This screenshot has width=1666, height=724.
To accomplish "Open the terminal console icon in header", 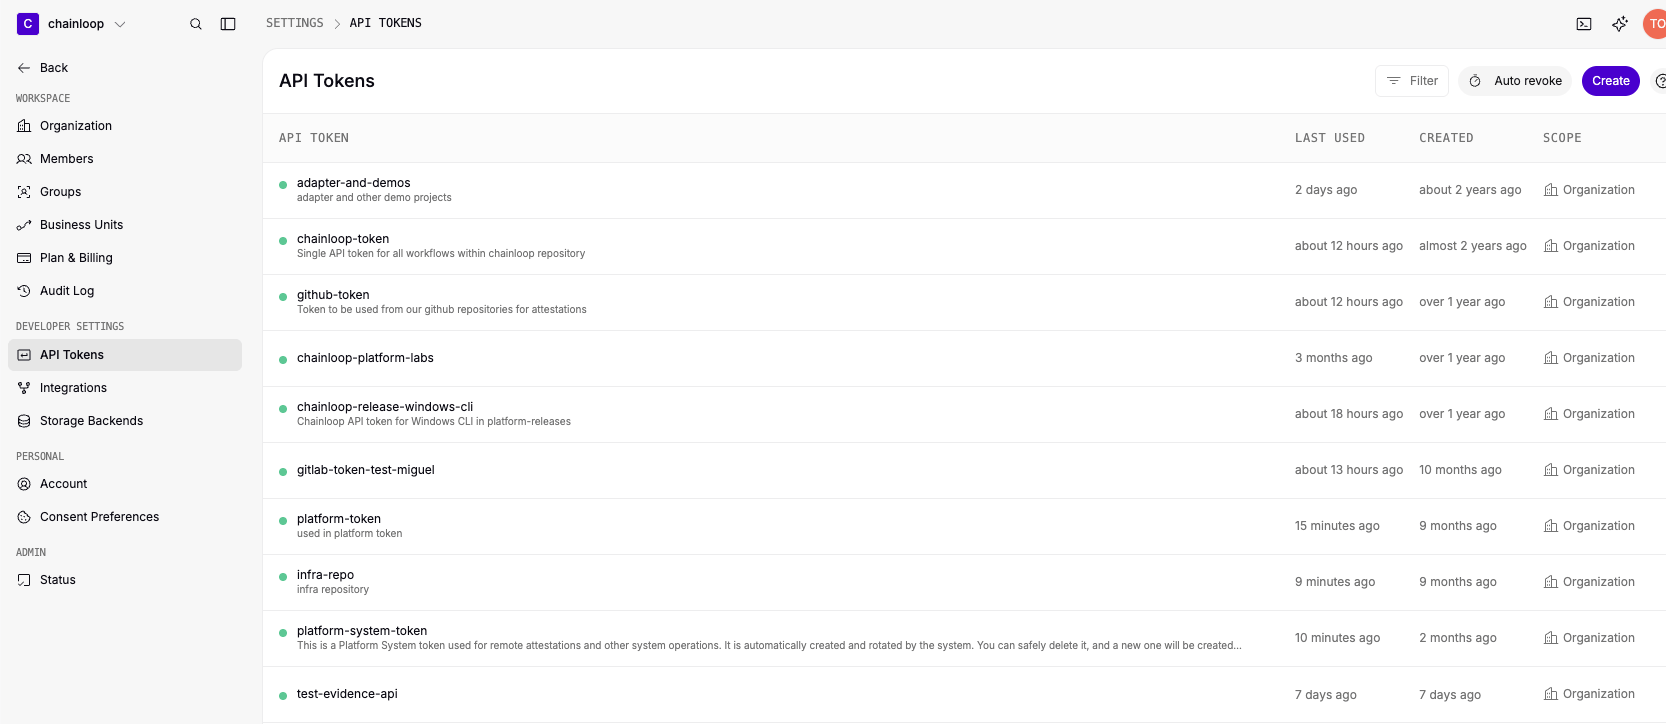I will [x=1584, y=24].
